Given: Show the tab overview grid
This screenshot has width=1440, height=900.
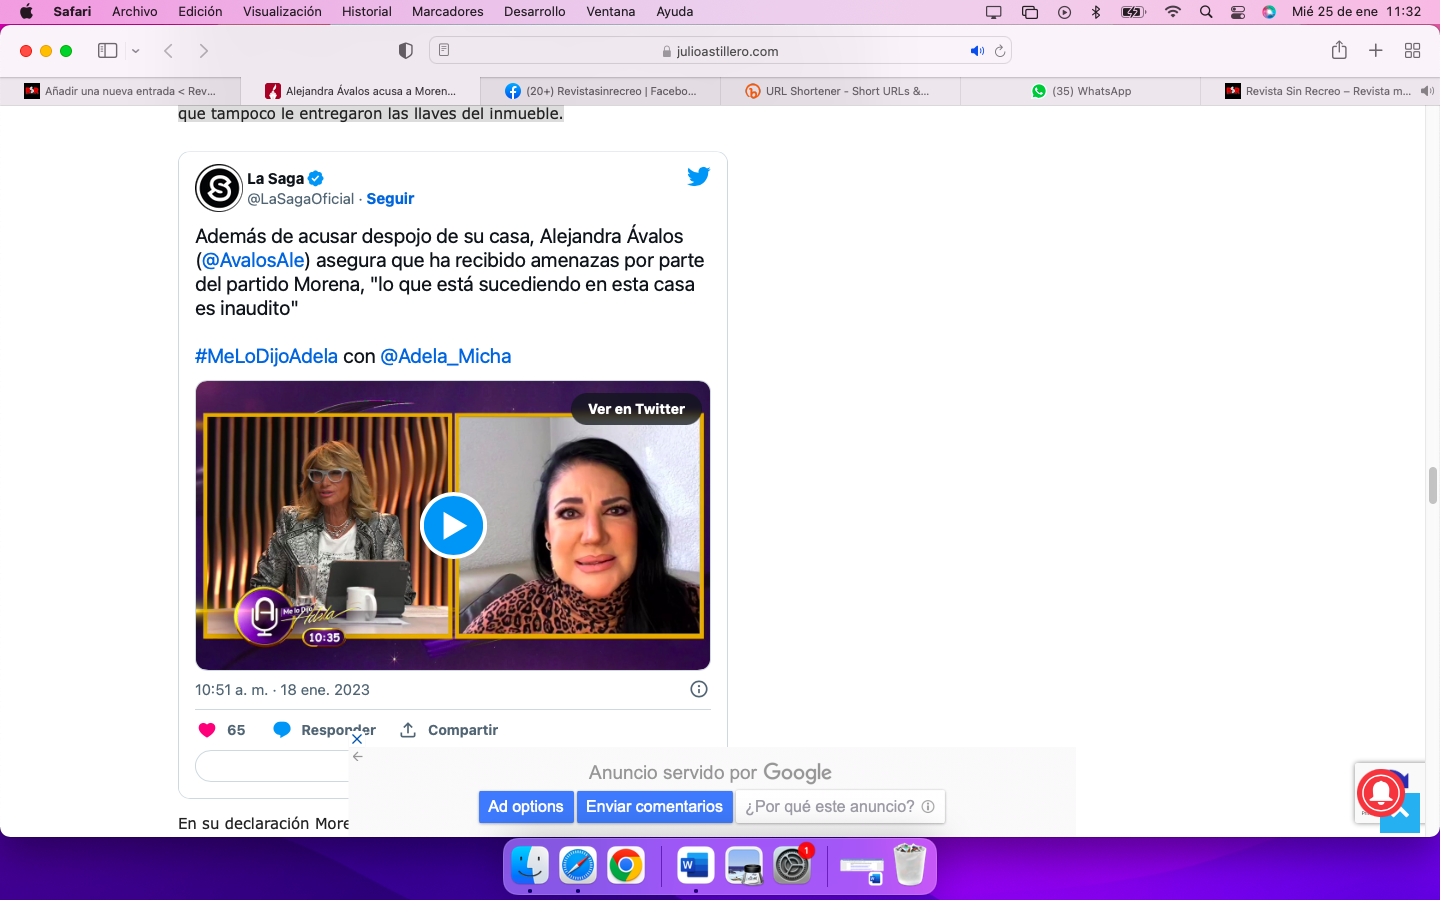Looking at the screenshot, I should (1412, 51).
